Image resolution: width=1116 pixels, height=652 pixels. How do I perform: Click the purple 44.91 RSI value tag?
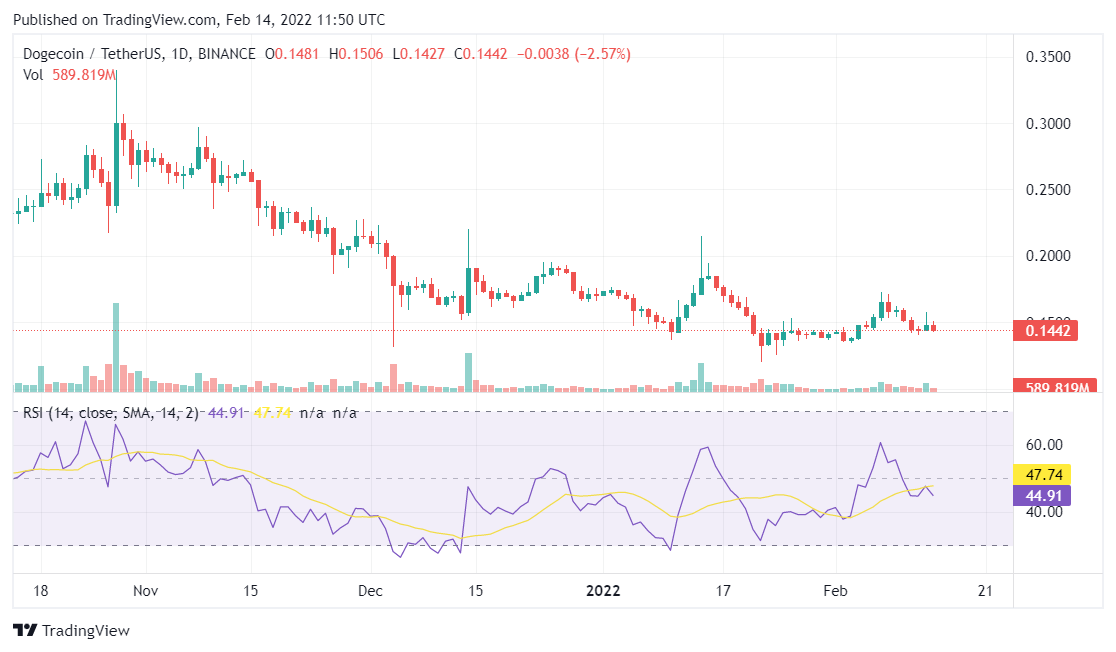(x=1043, y=495)
